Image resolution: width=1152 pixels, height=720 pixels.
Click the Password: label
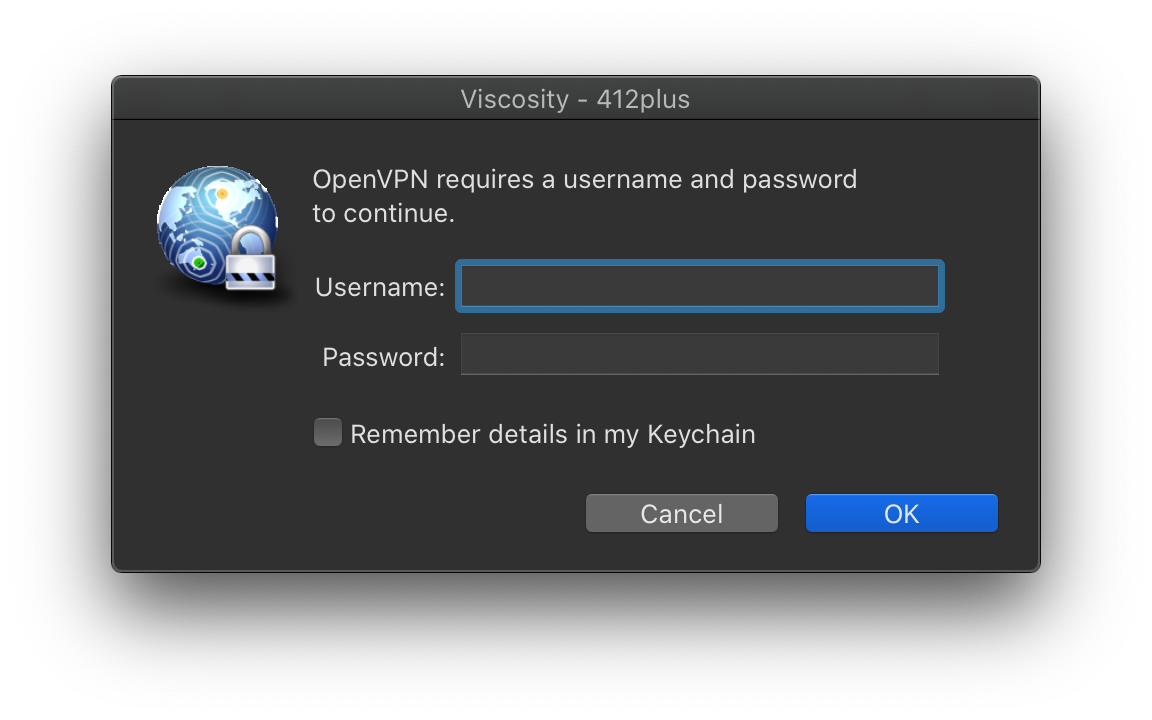[384, 357]
